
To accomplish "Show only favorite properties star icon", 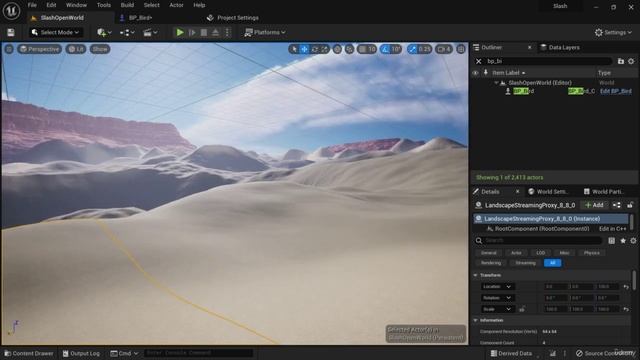I will (623, 241).
